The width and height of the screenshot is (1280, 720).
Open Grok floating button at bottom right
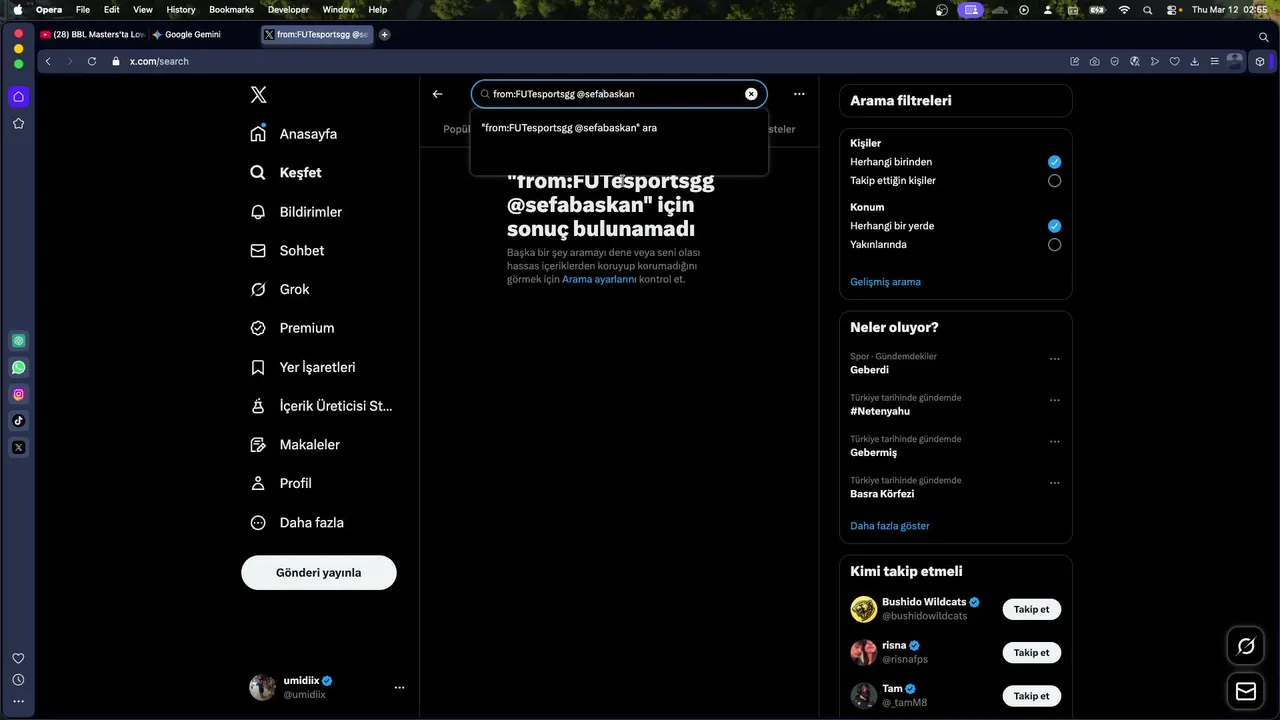[x=1246, y=646]
